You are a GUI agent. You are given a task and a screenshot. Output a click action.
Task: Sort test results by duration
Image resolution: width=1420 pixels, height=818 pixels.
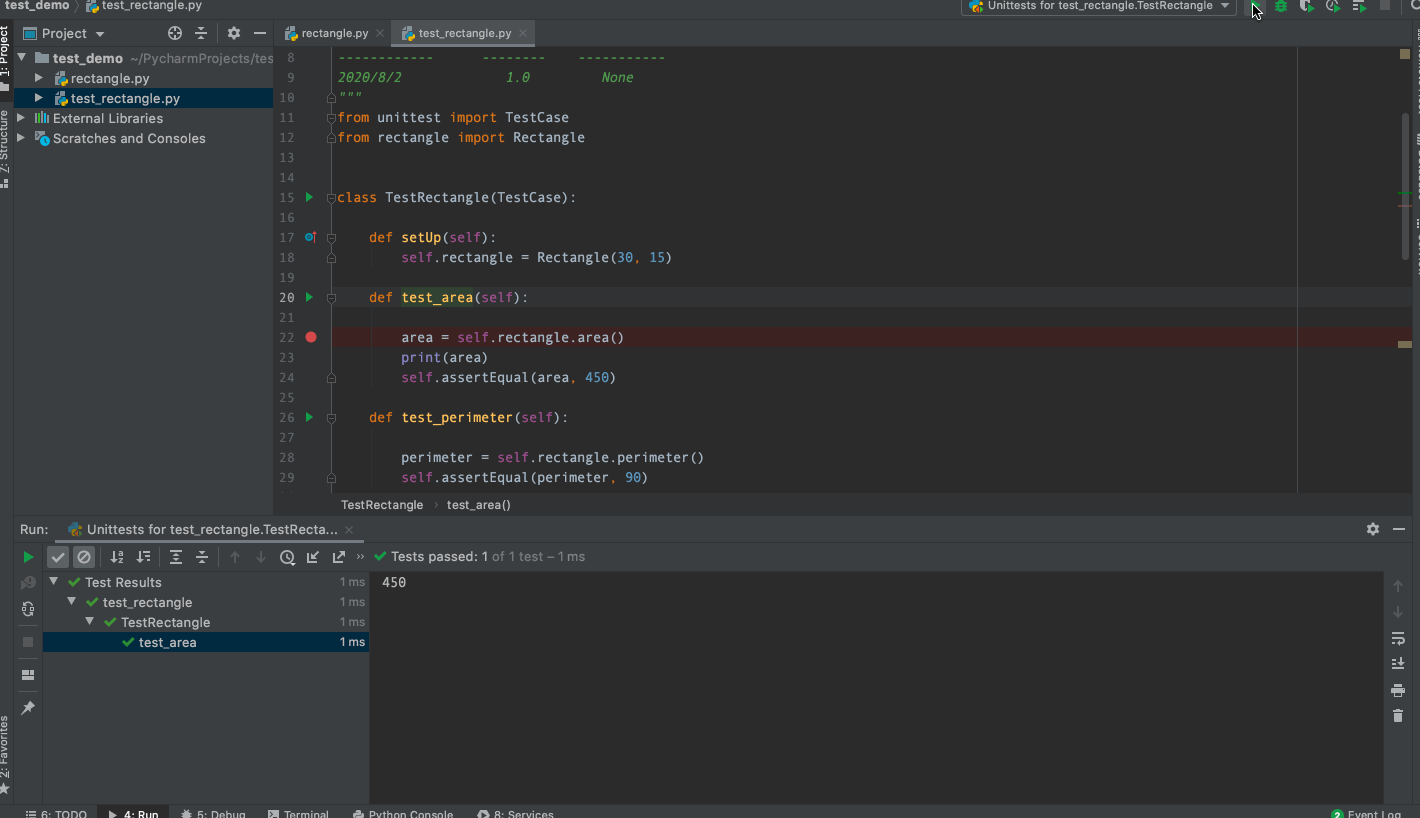(x=143, y=557)
